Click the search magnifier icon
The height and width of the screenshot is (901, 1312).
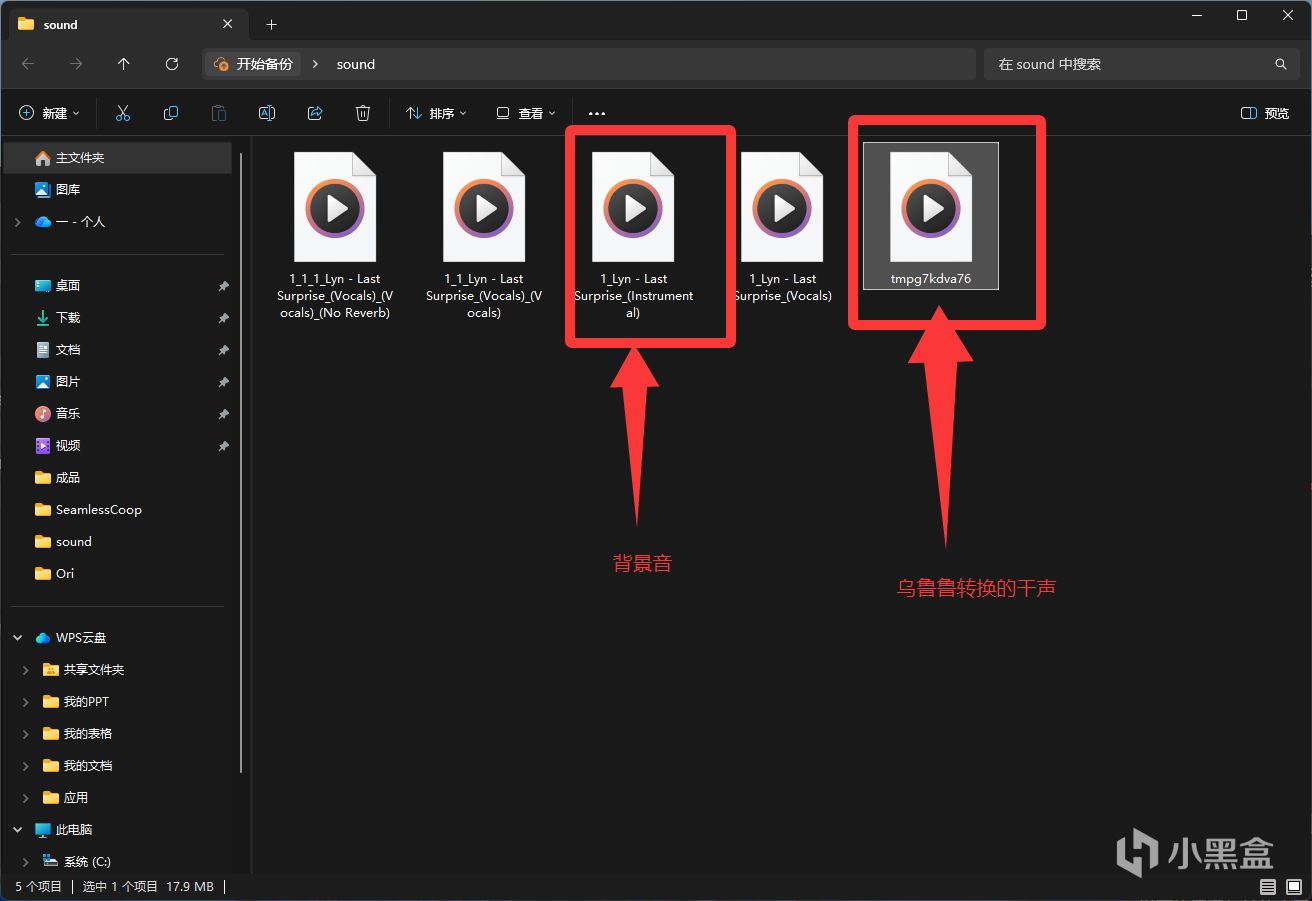(x=1280, y=64)
